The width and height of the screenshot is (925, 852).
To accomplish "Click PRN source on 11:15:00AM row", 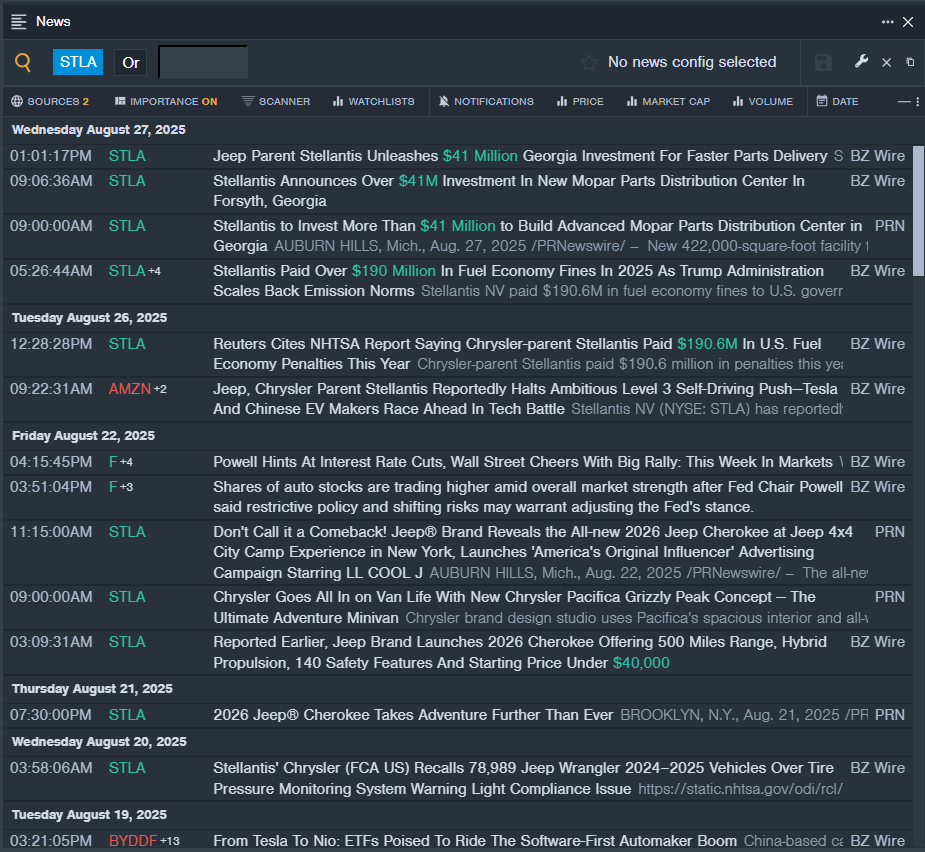I will [890, 532].
